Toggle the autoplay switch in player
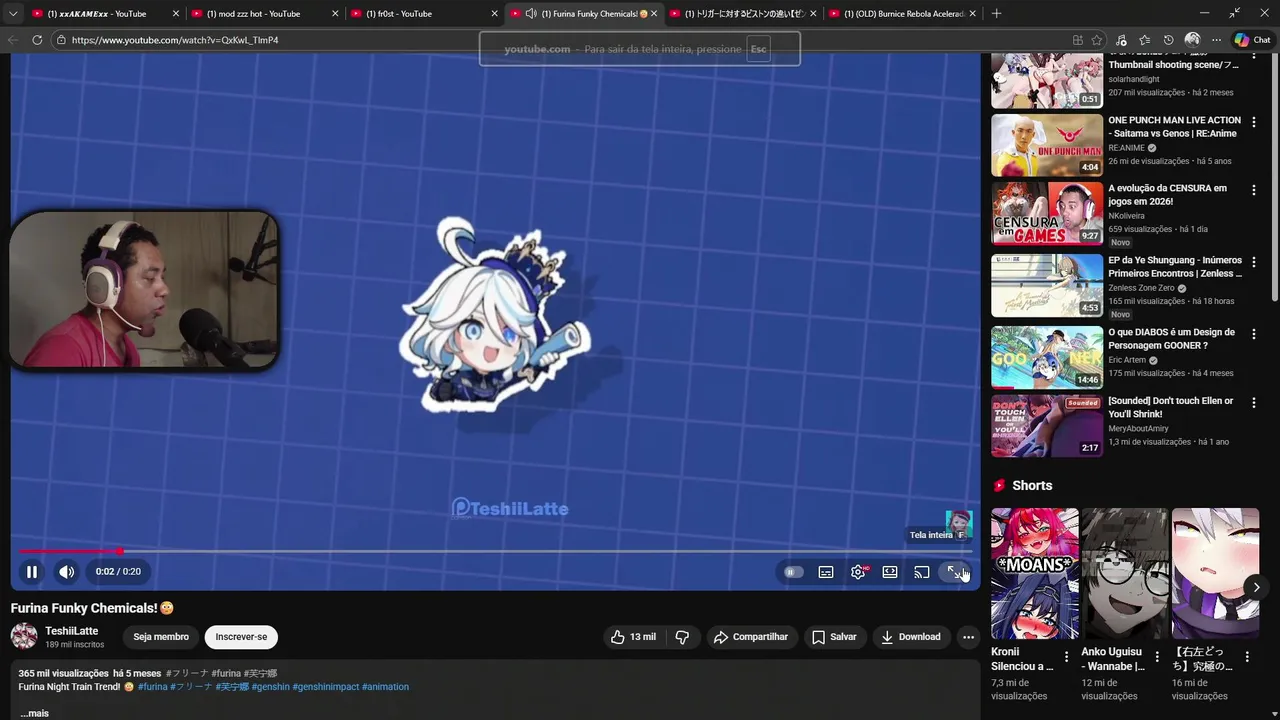Screen dimensions: 1280x720 point(793,572)
